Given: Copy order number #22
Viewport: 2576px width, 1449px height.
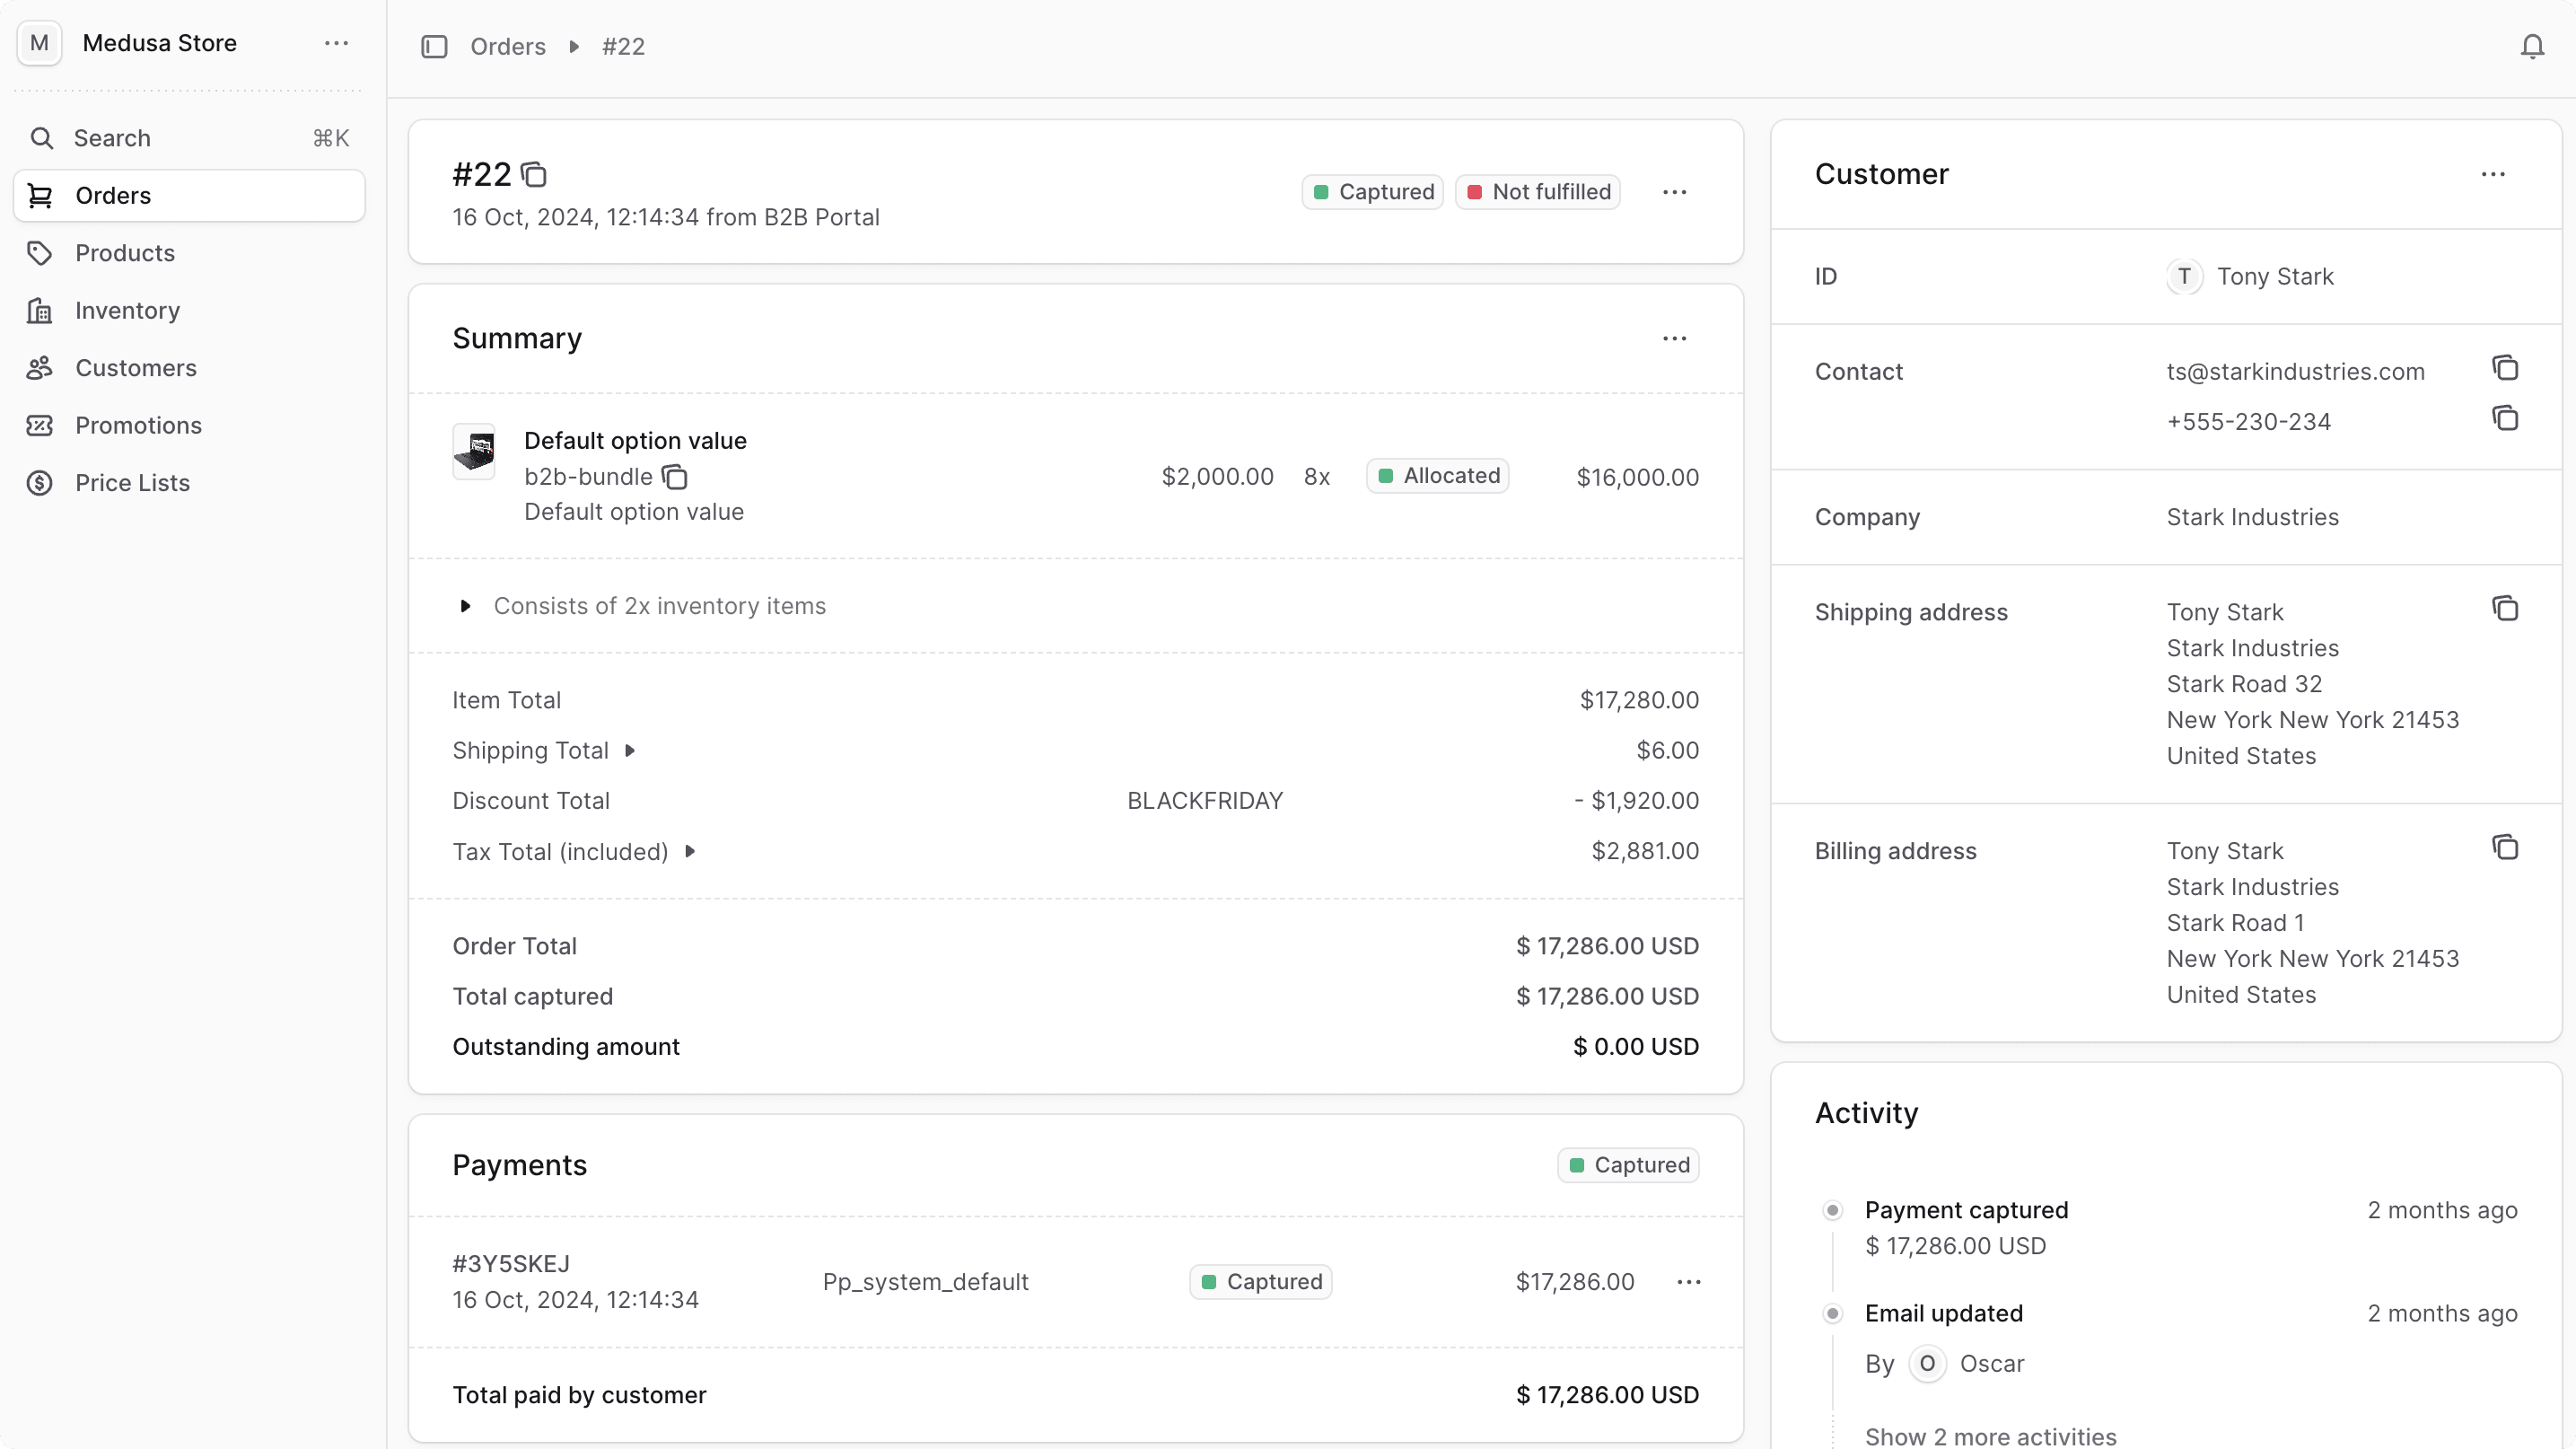Looking at the screenshot, I should point(535,175).
